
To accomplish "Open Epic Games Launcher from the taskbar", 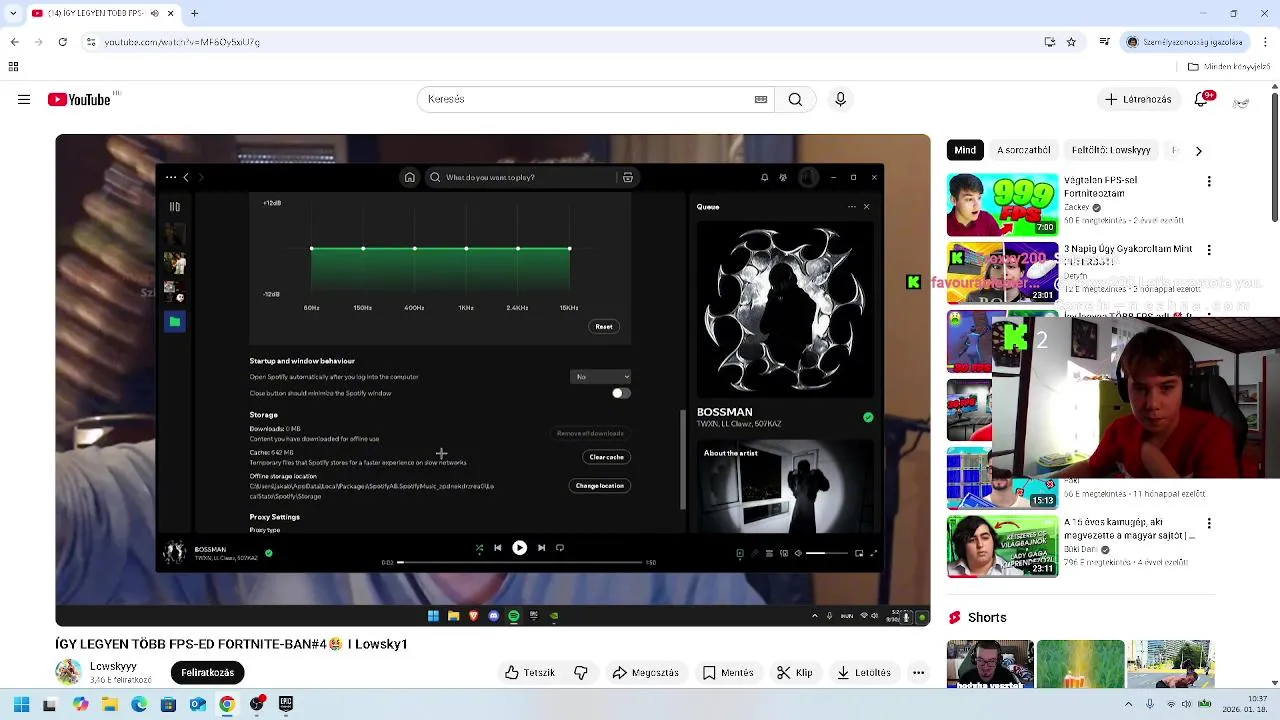I will point(285,704).
